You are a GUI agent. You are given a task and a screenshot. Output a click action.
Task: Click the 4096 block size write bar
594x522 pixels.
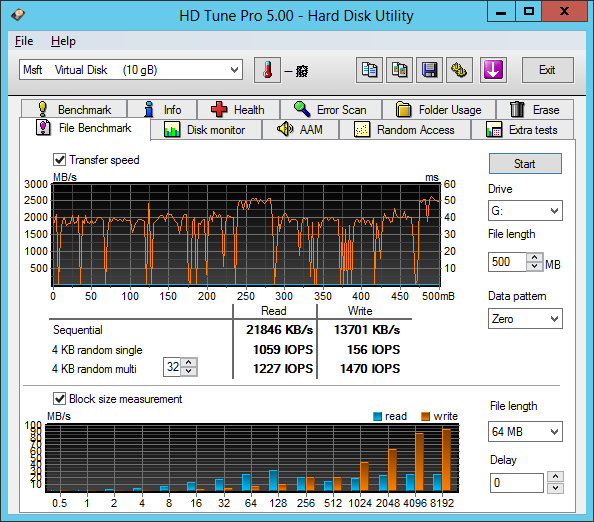419,462
